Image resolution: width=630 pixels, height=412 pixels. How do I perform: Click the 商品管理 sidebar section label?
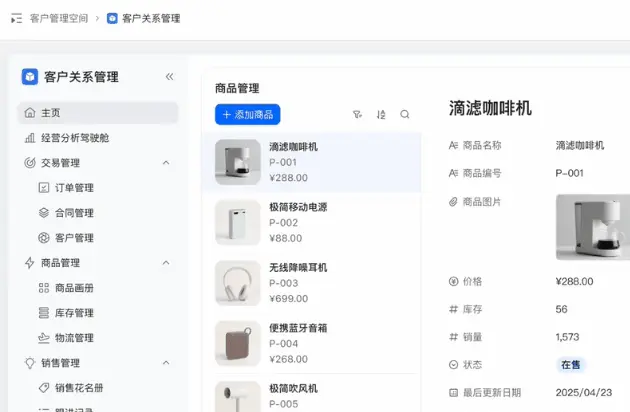[60, 263]
